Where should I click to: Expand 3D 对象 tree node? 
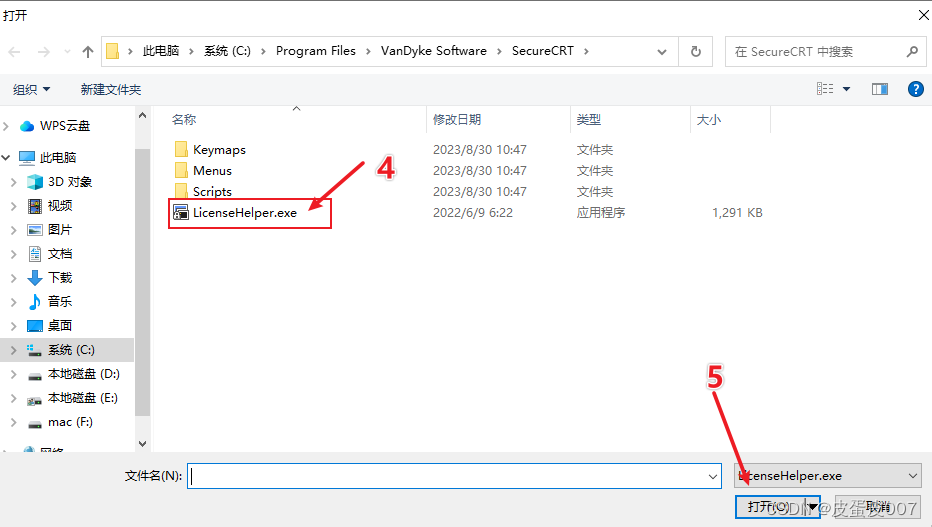click(14, 182)
